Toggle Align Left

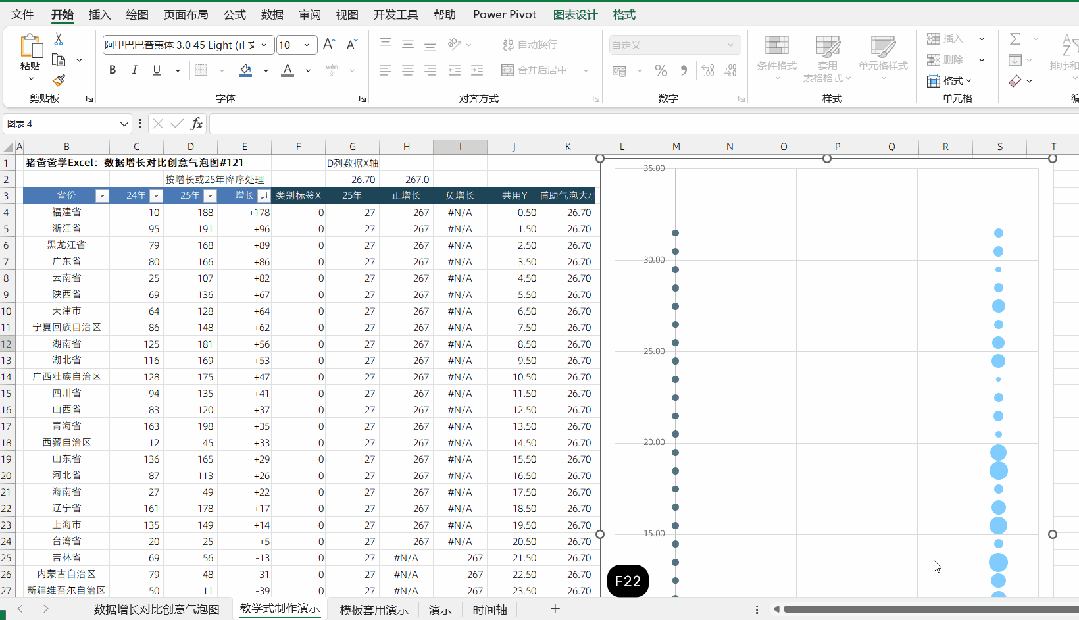(385, 70)
